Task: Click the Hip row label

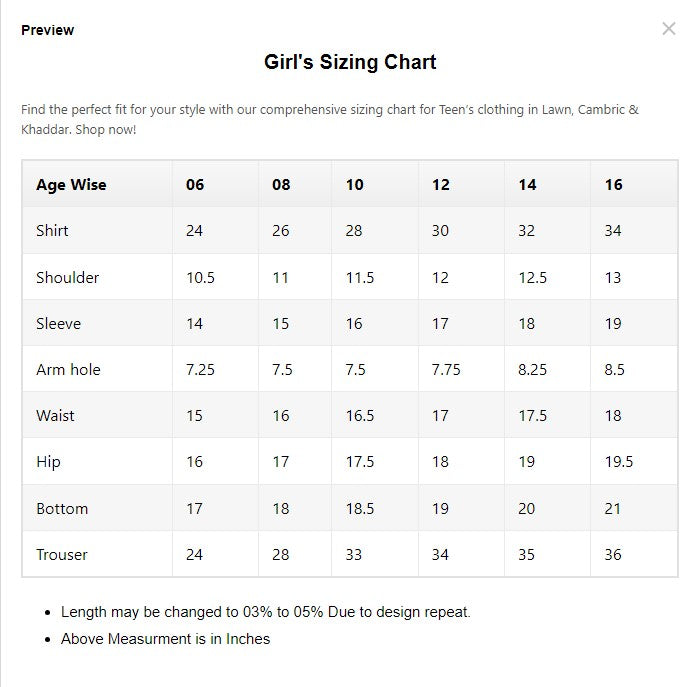Action: [48, 461]
